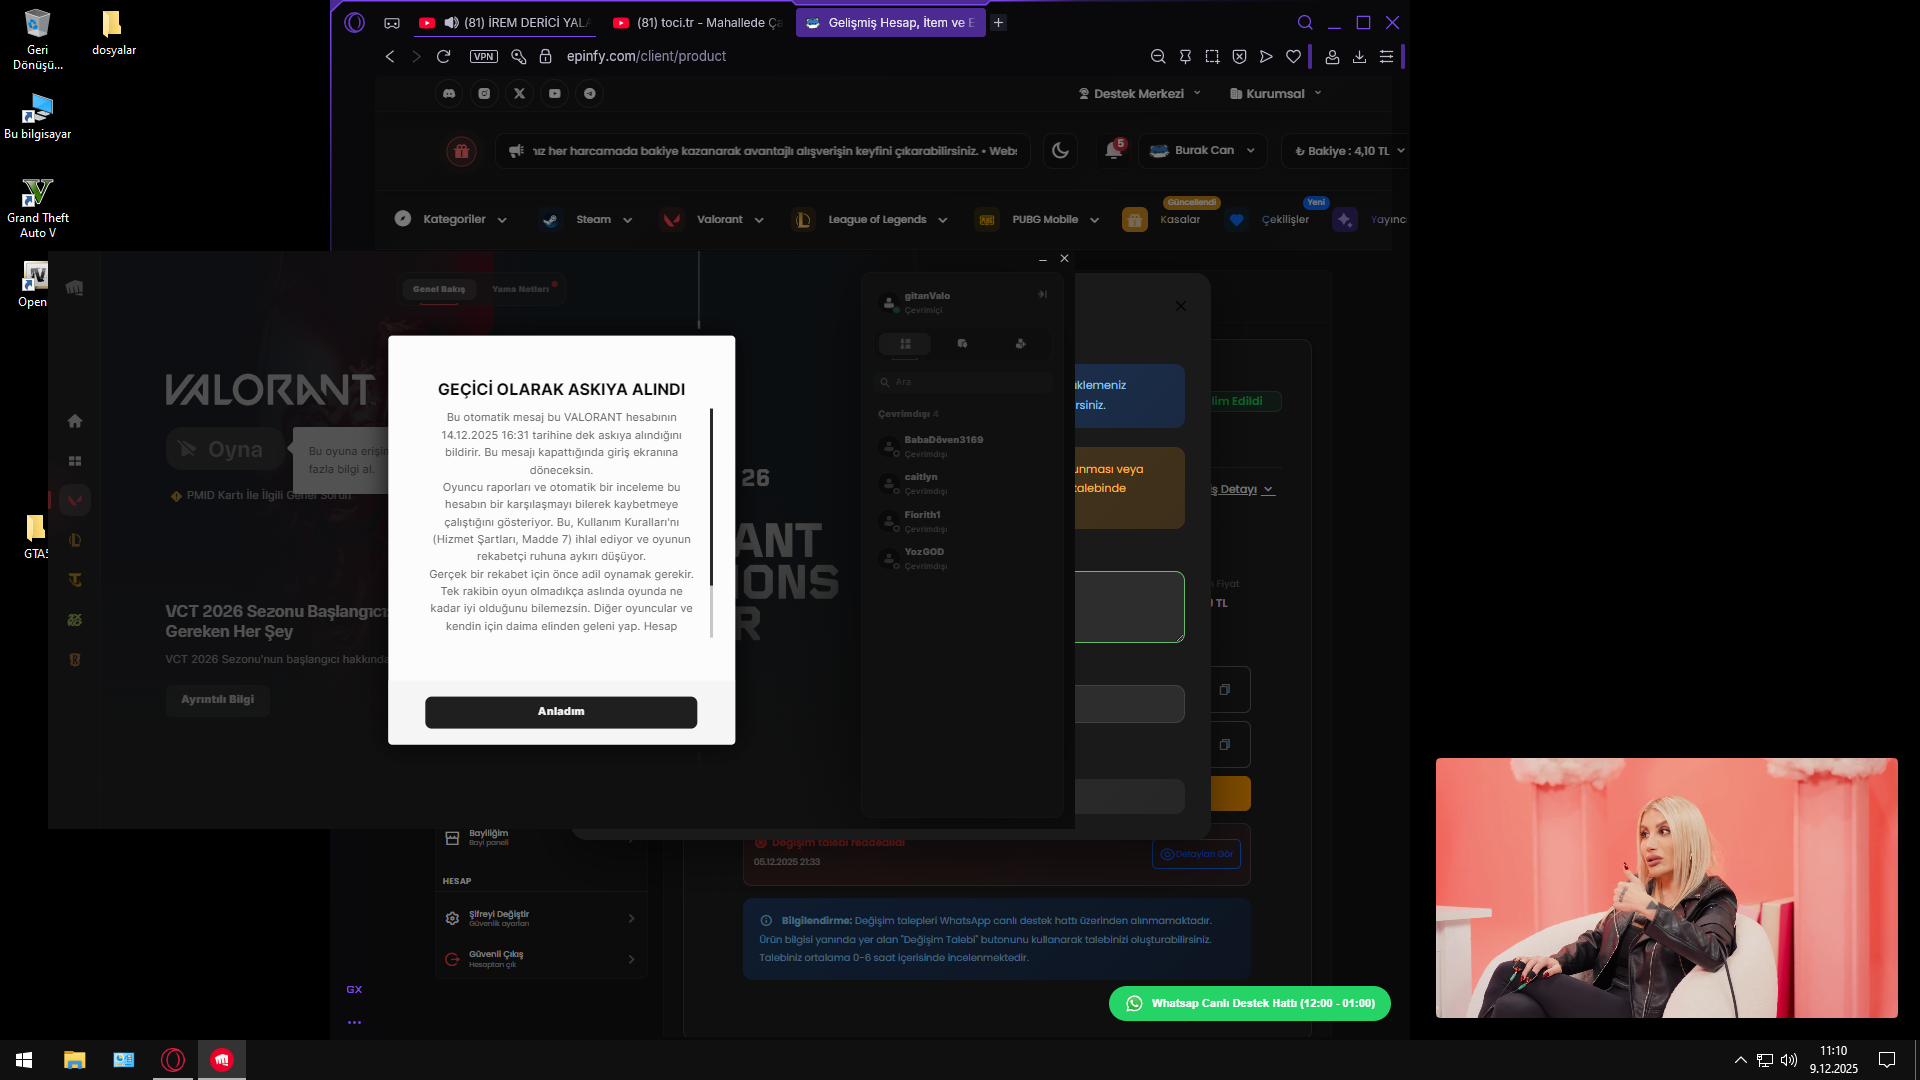The width and height of the screenshot is (1920, 1080).
Task: Open the Burak Can account dropdown
Action: pyautogui.click(x=1202, y=151)
